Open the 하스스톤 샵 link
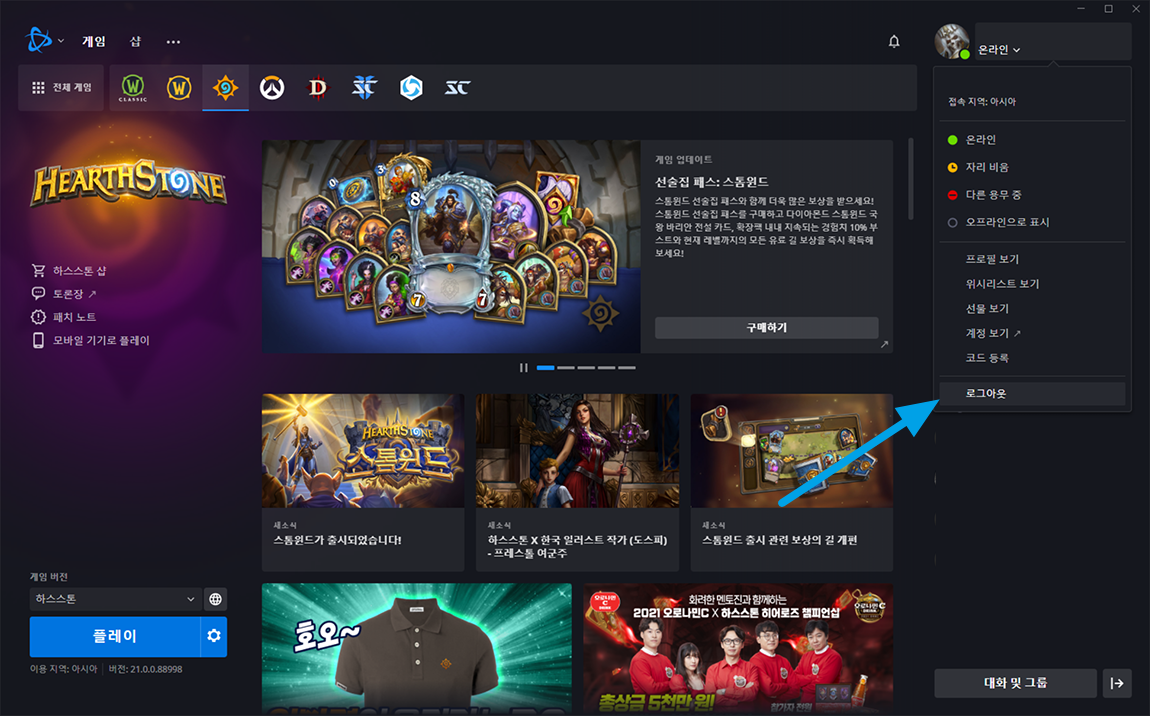The height and width of the screenshot is (716, 1150). 69,271
